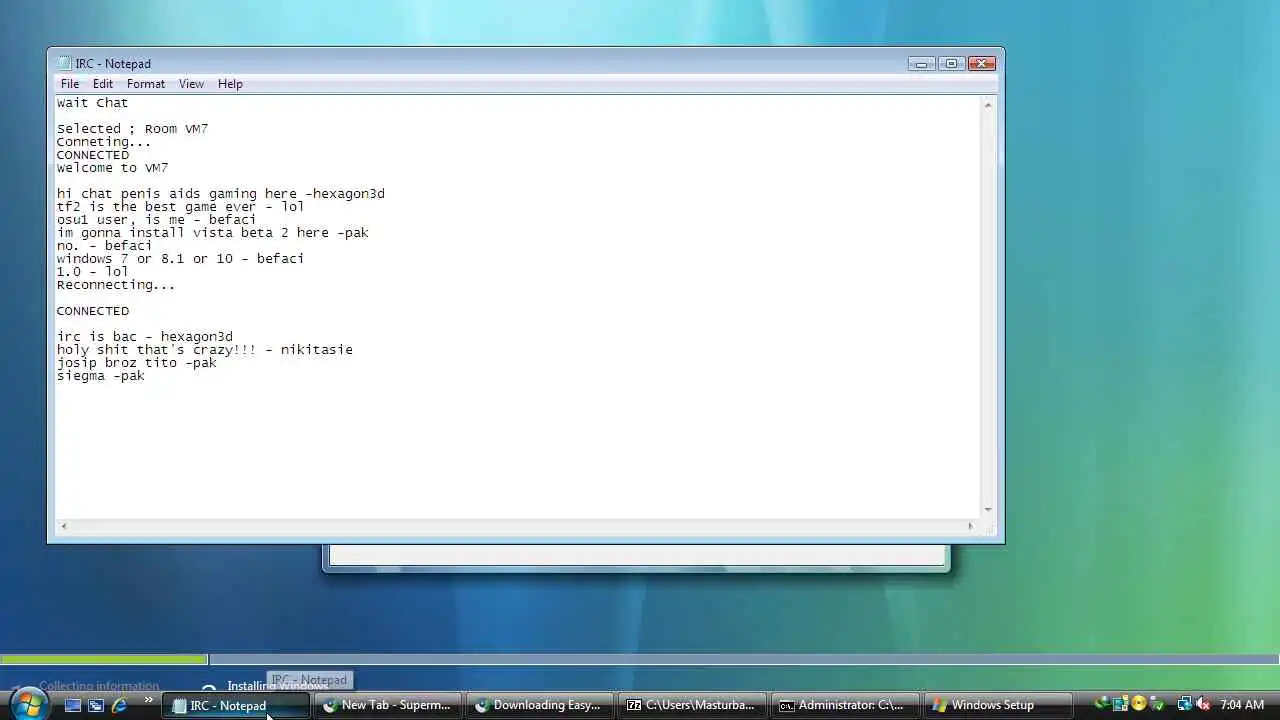Click the Safely Remove Hardware tray icon

[x=1158, y=704]
